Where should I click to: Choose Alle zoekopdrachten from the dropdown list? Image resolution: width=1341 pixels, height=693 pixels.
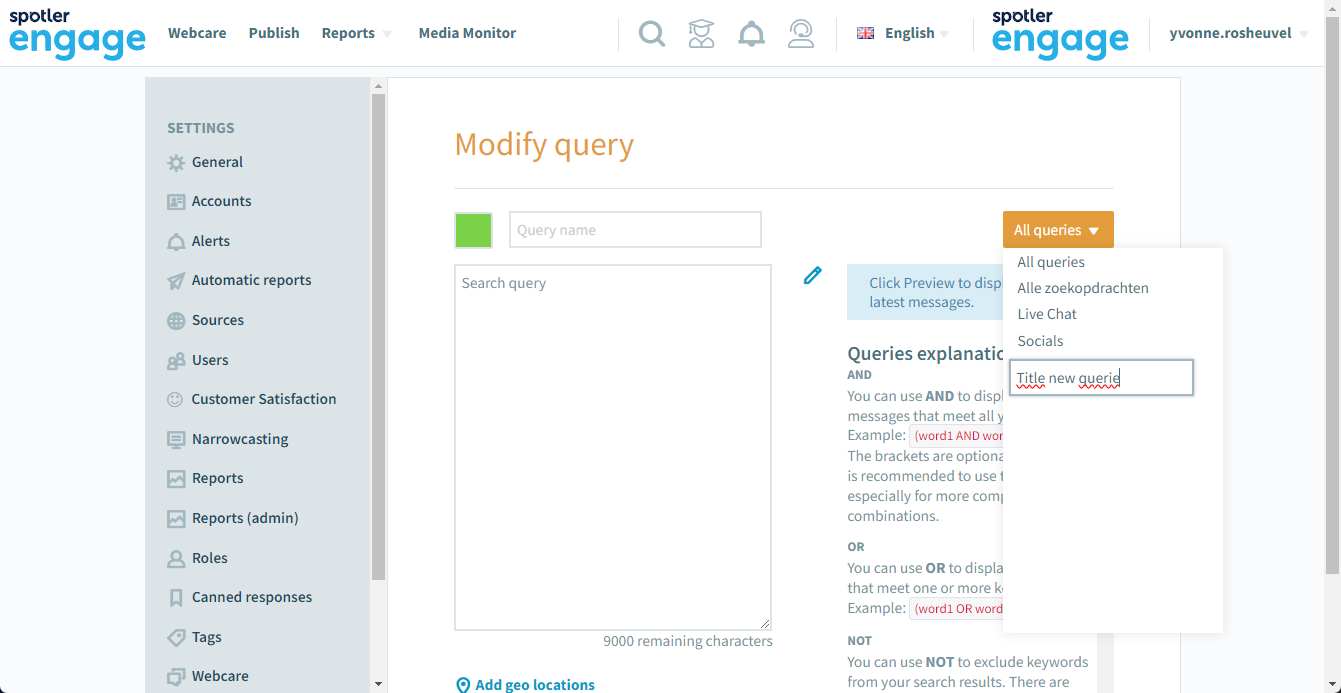[1083, 288]
